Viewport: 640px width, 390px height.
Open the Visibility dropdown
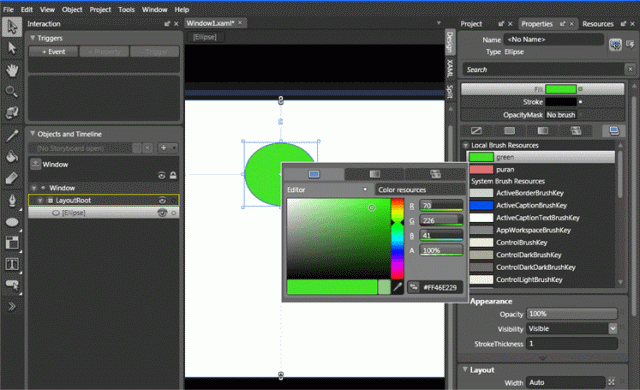(x=613, y=328)
